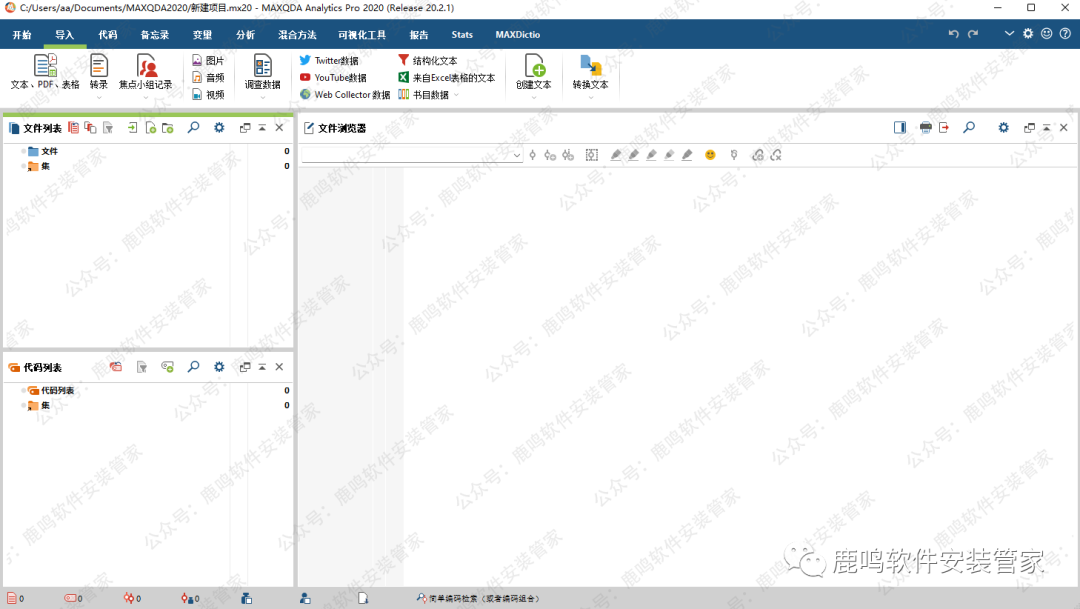Expand the 转录 dropdown arrow
This screenshot has width=1080, height=609.
coord(99,96)
